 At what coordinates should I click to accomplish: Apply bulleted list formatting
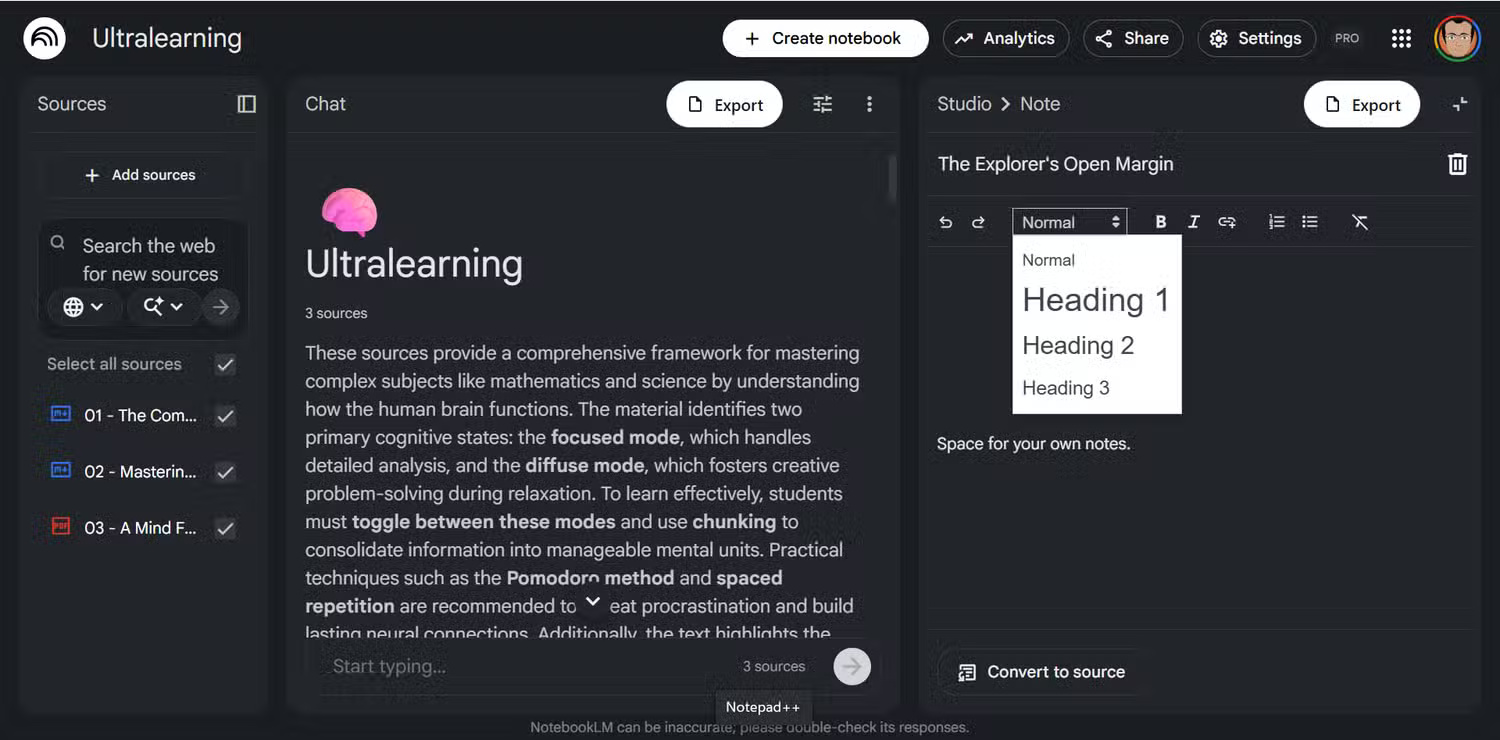click(1310, 222)
